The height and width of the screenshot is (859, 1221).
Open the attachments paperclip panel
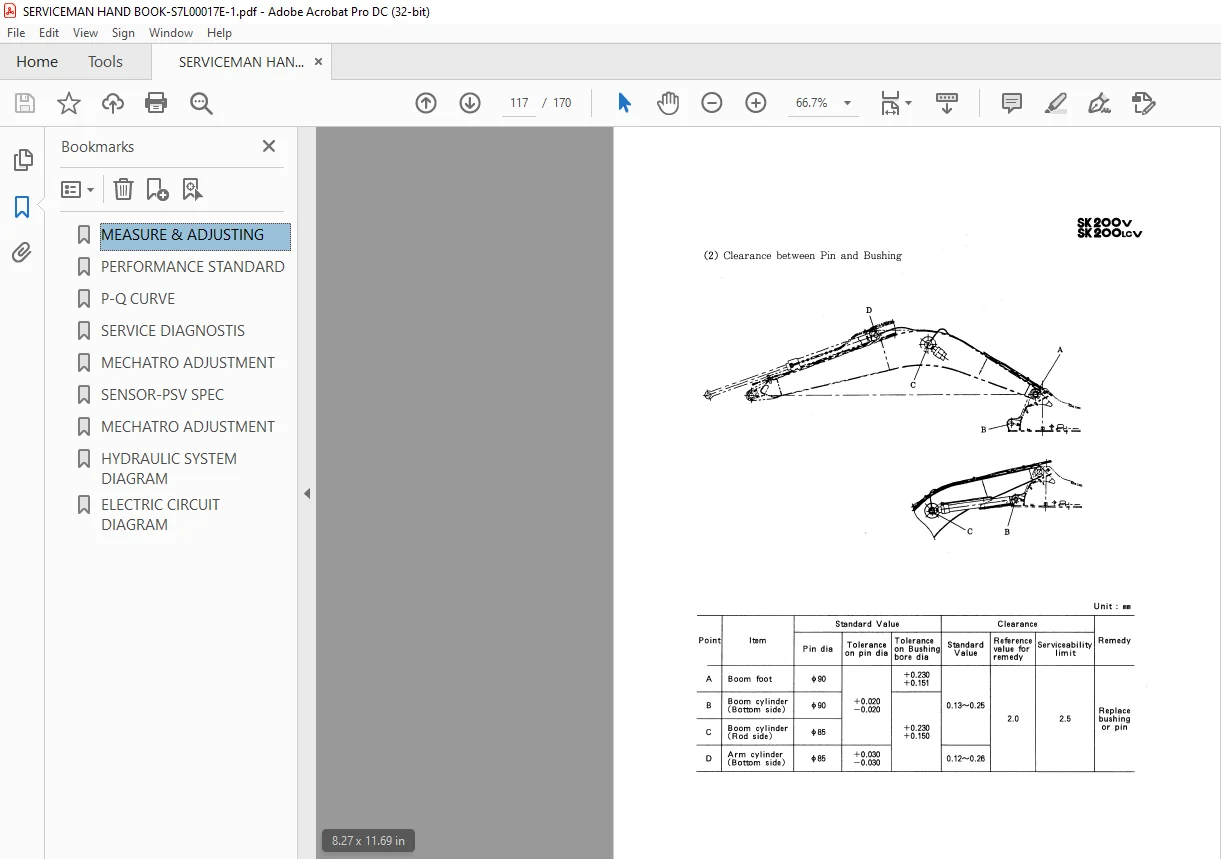coord(22,252)
